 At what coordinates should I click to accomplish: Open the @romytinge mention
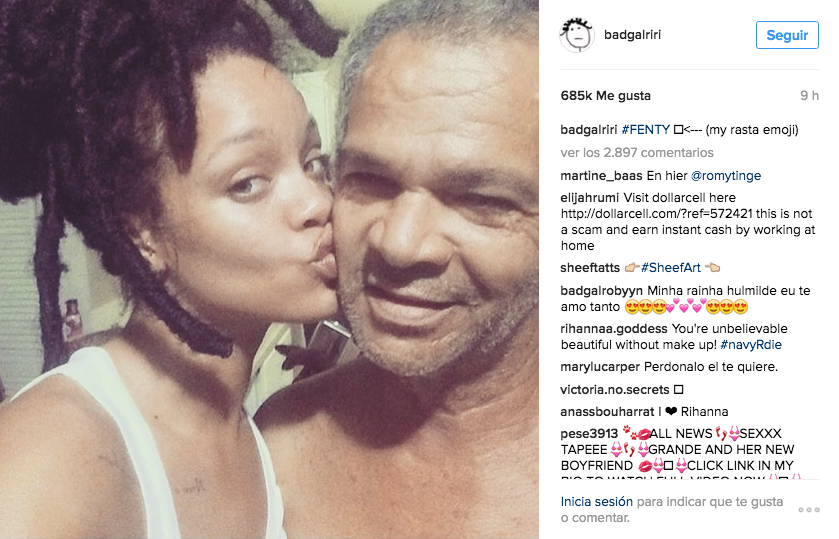click(x=726, y=176)
